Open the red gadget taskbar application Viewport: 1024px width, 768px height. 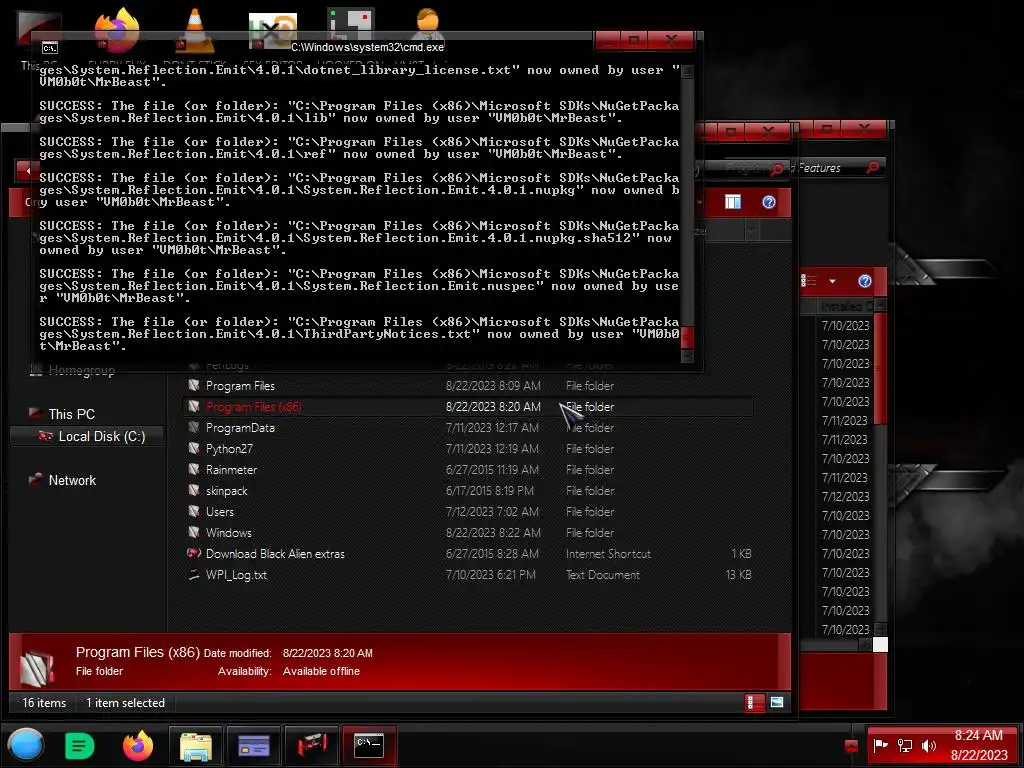tap(312, 746)
